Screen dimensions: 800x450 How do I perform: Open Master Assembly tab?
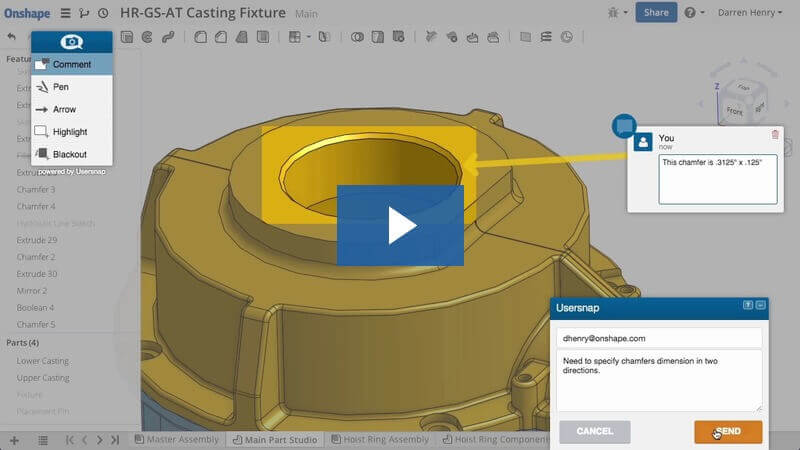[177, 439]
